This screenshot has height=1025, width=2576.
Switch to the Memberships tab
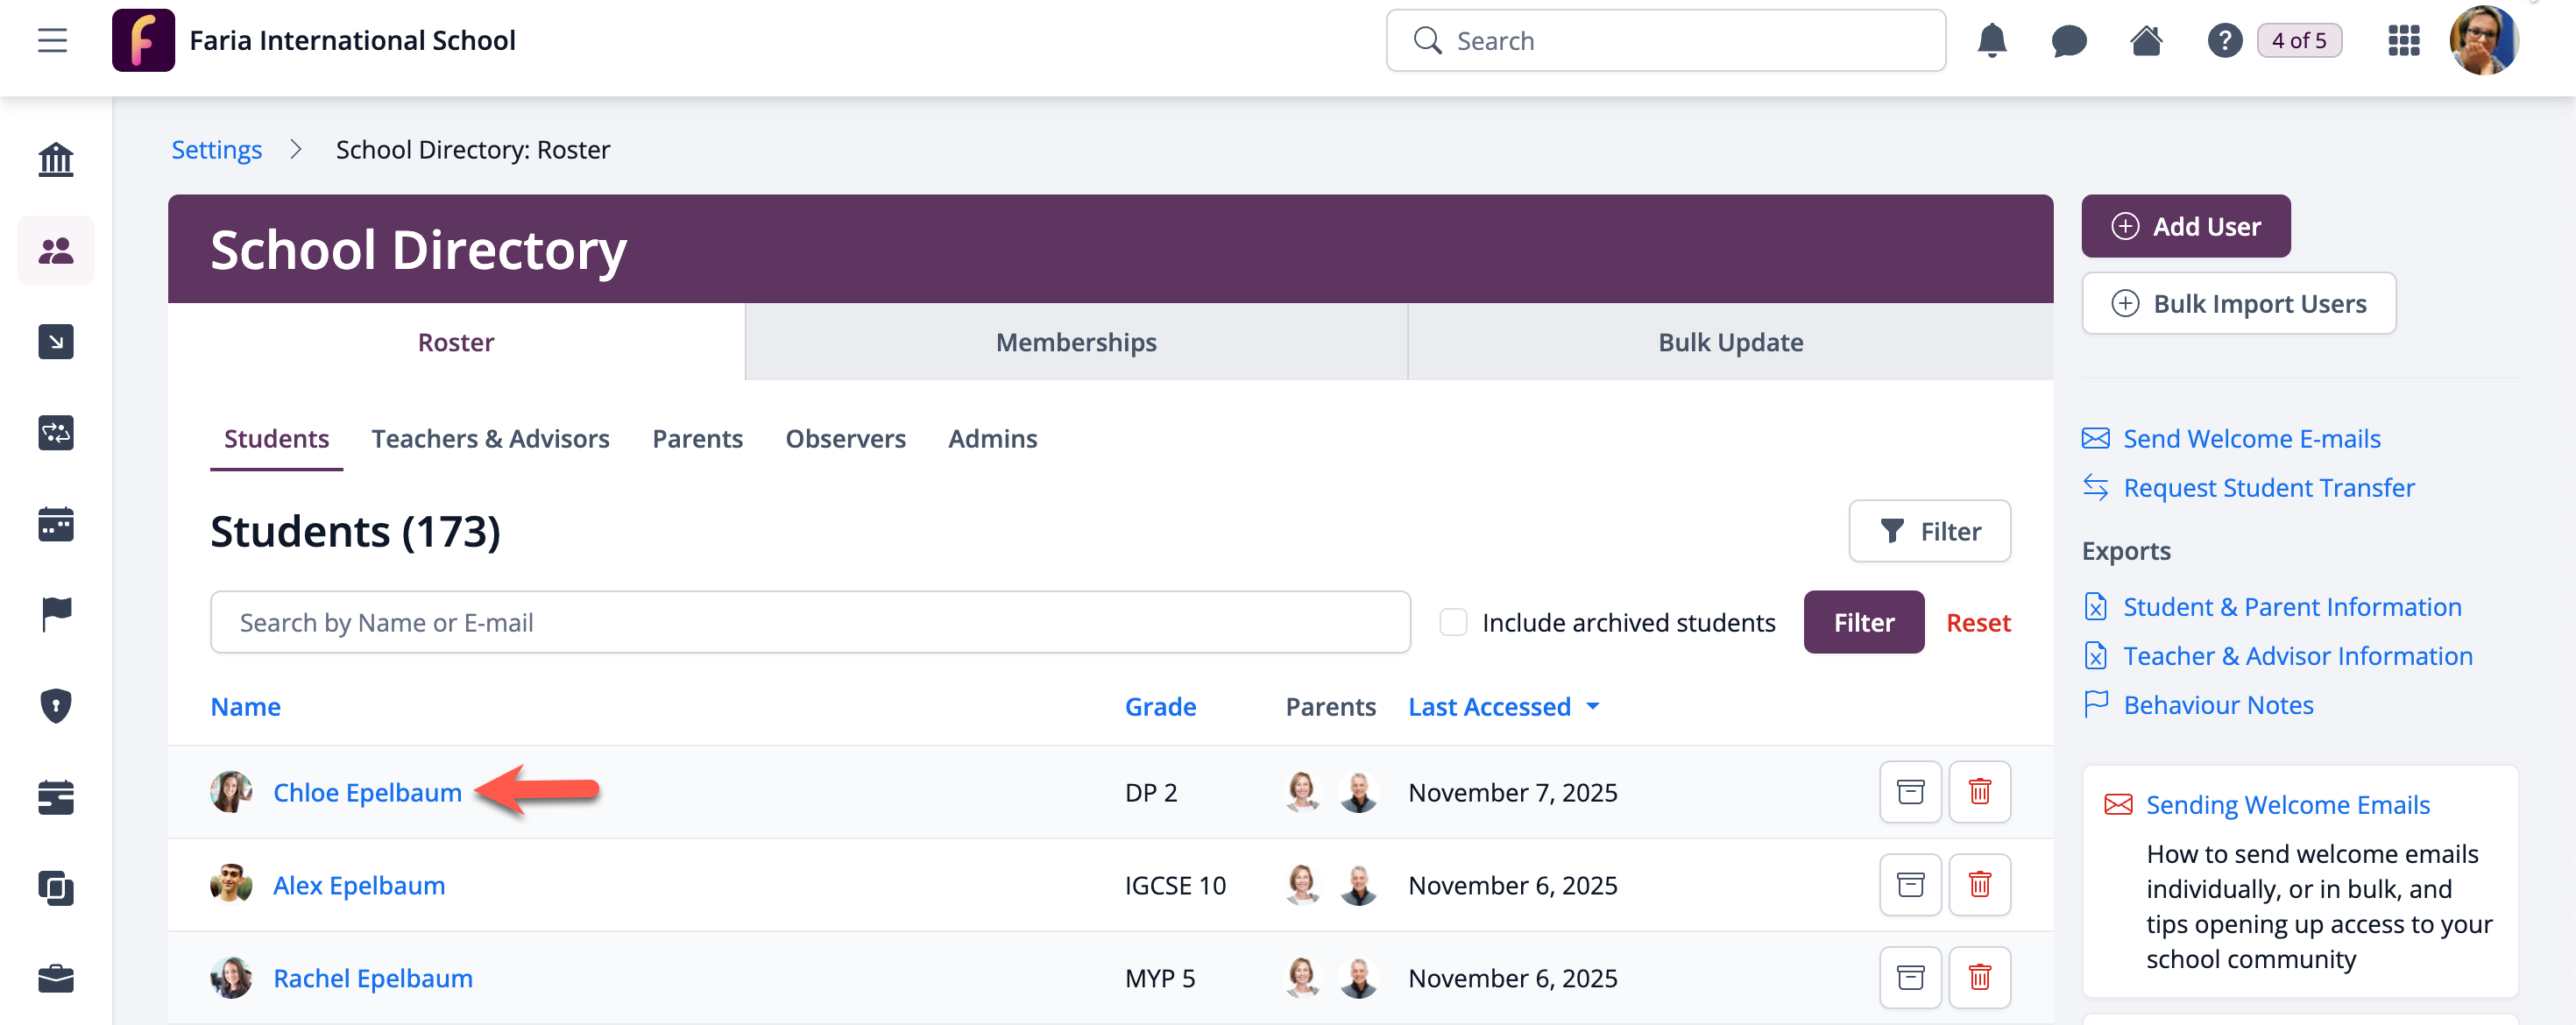1075,342
